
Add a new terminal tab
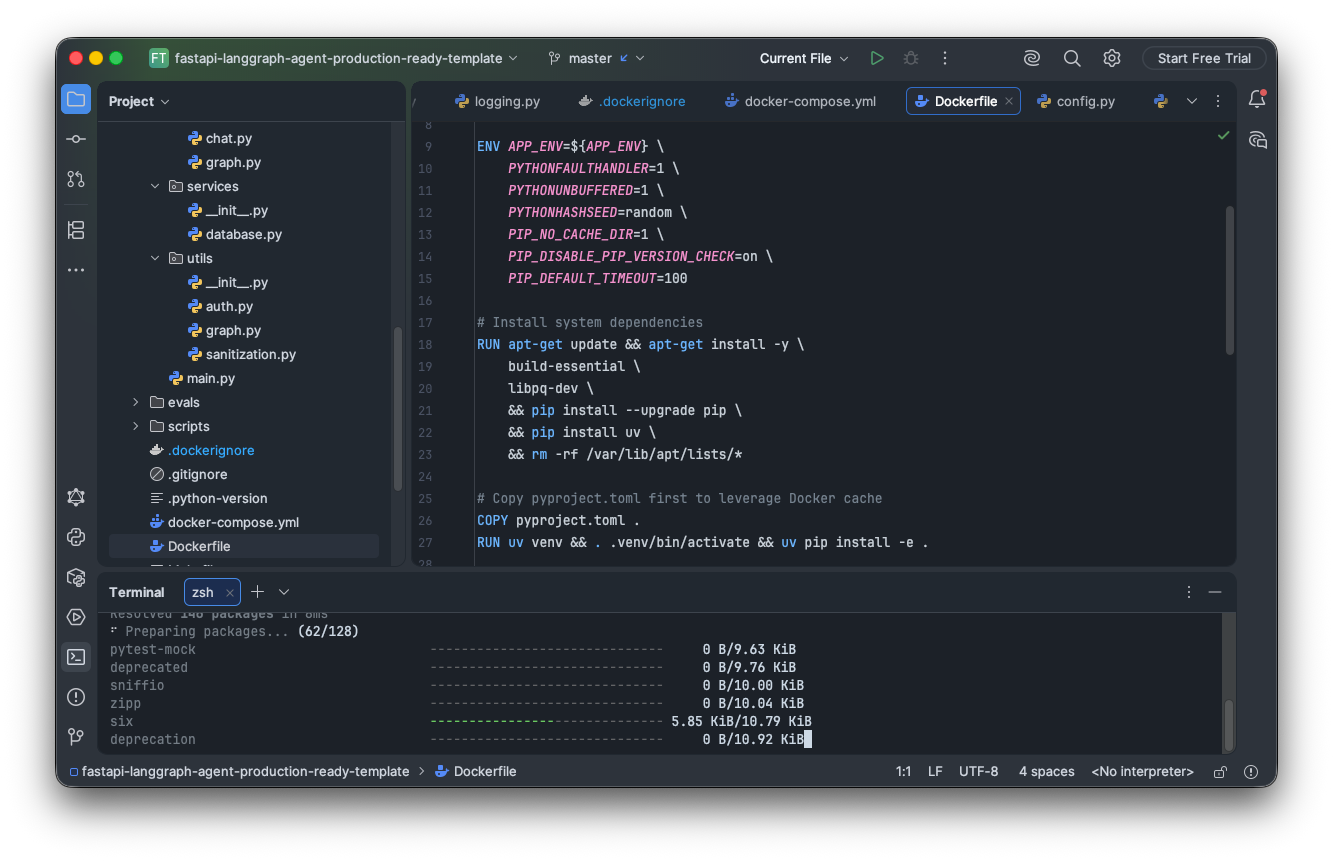(257, 592)
